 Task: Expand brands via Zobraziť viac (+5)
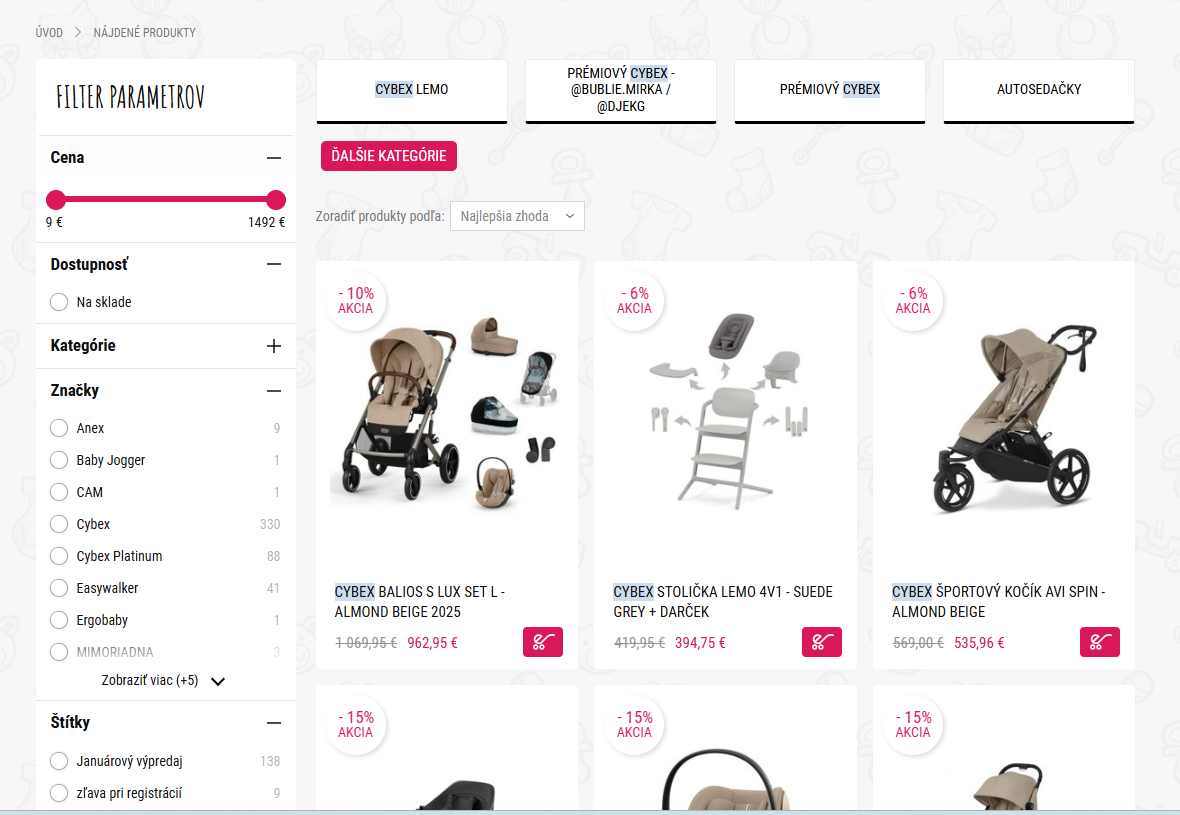163,680
